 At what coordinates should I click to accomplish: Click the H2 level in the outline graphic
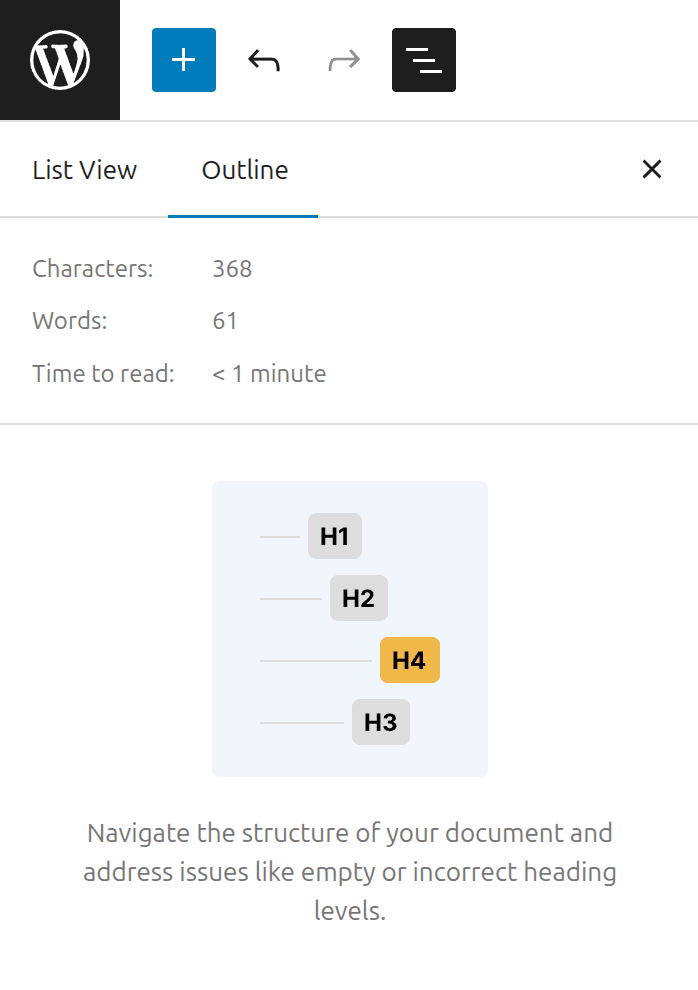(358, 598)
